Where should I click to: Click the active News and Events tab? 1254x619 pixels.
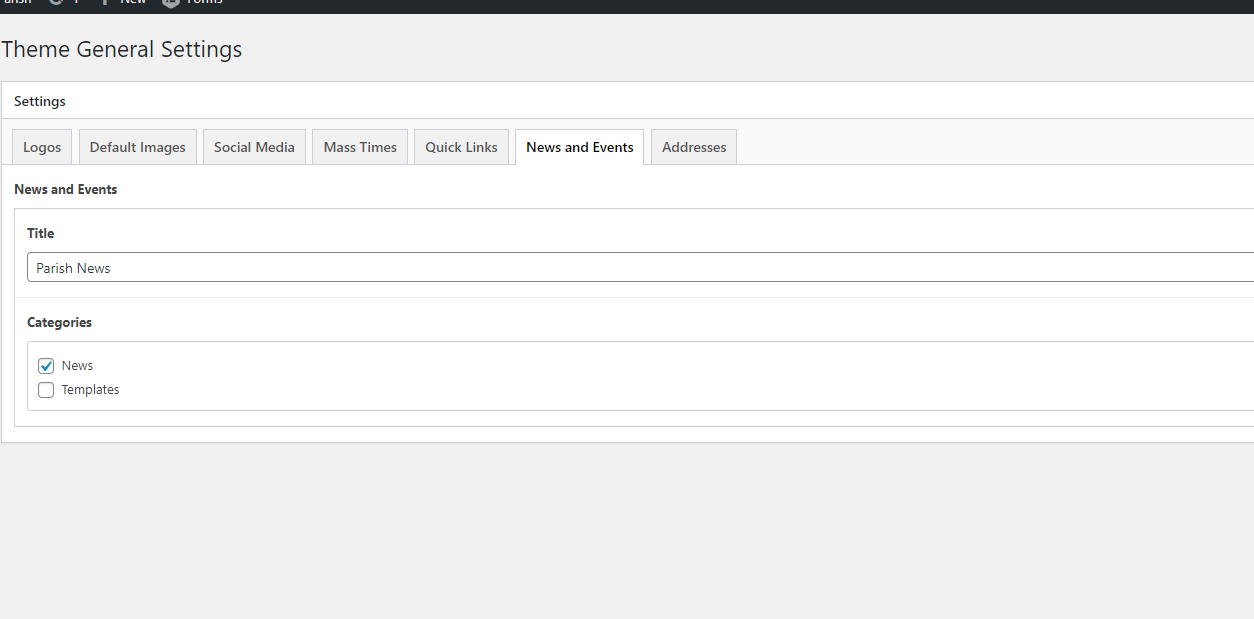click(579, 147)
